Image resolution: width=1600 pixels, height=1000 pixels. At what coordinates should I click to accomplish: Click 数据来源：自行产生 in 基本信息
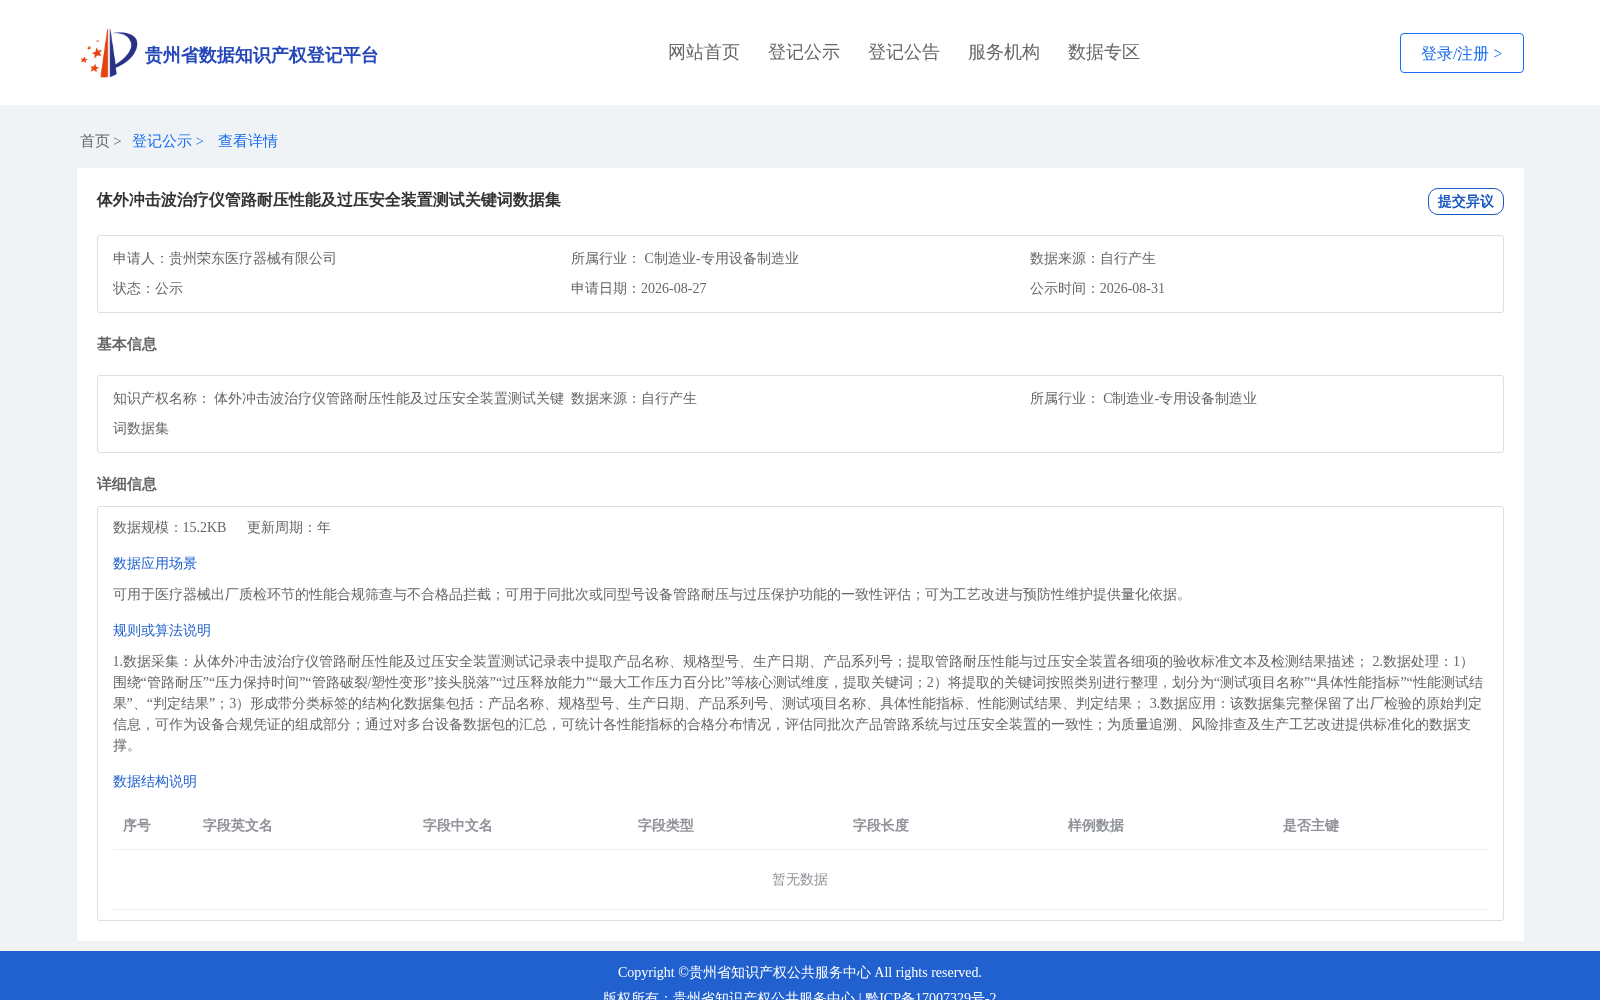pyautogui.click(x=634, y=398)
